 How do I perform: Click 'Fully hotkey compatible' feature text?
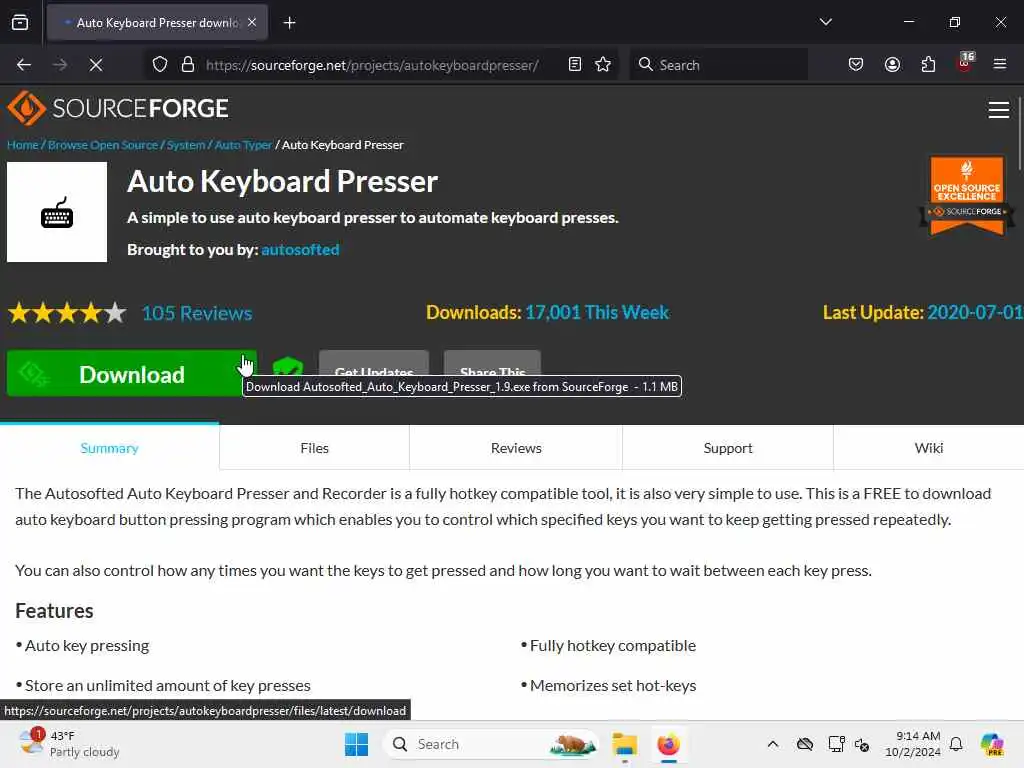tap(613, 646)
